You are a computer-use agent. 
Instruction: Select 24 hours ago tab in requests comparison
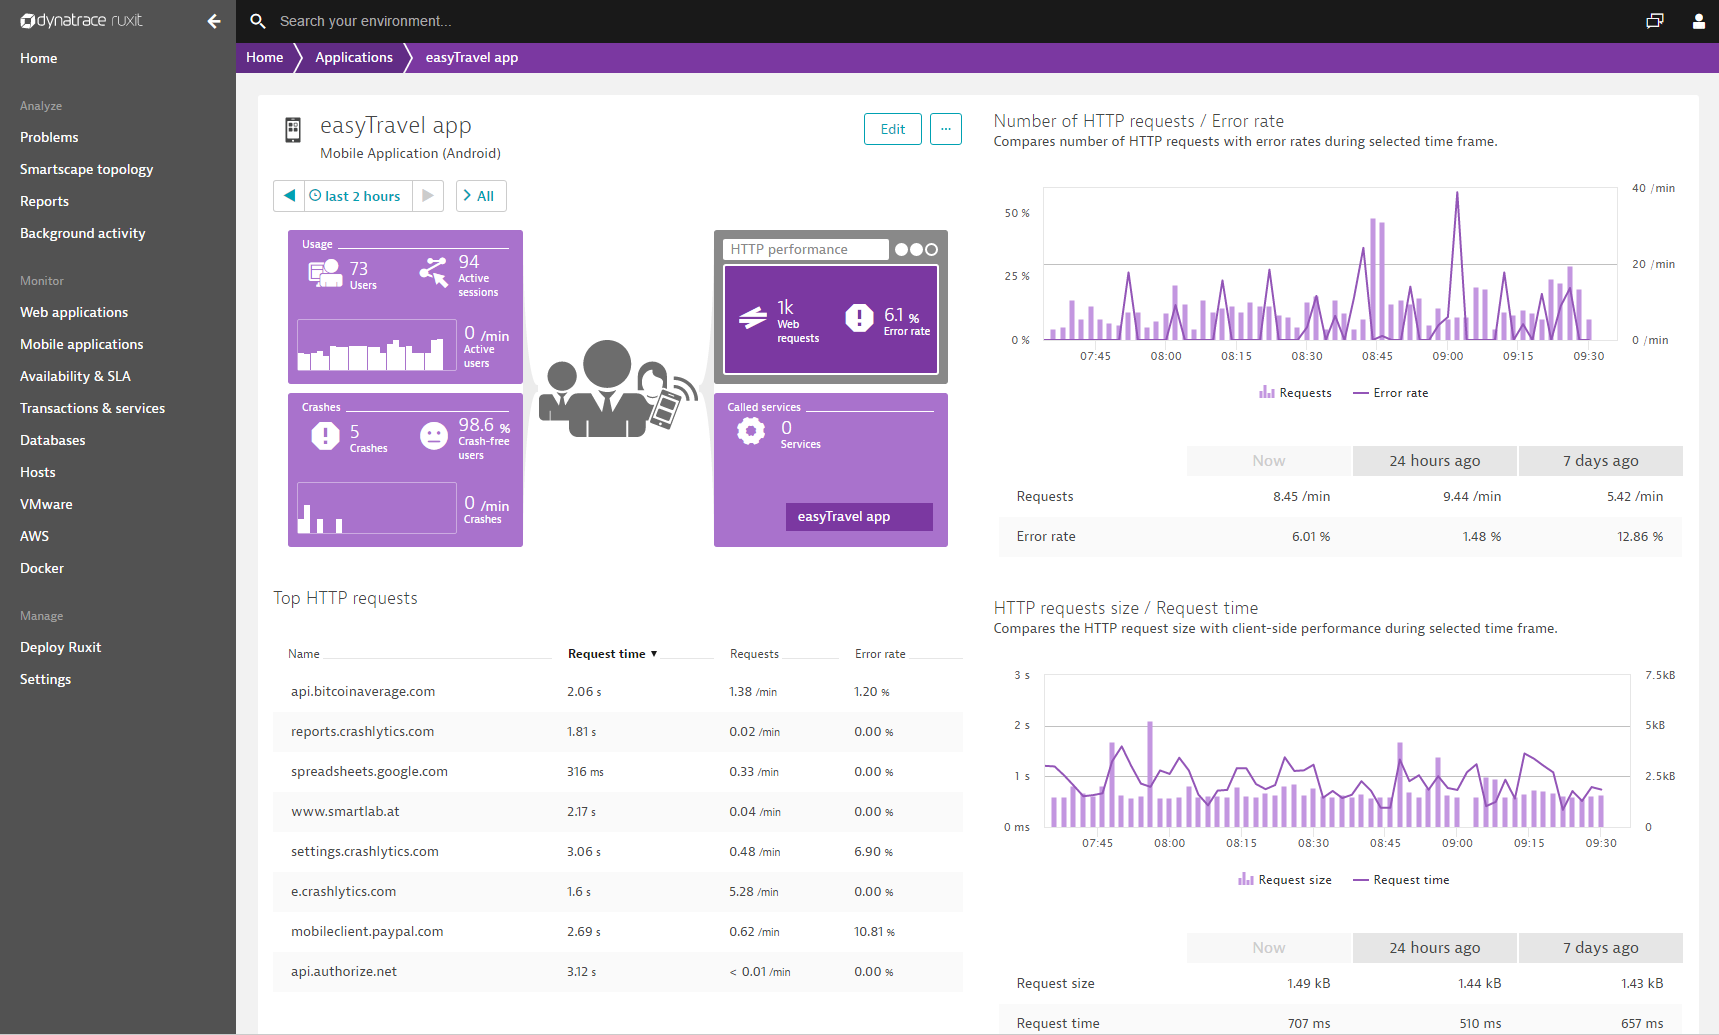(x=1434, y=461)
